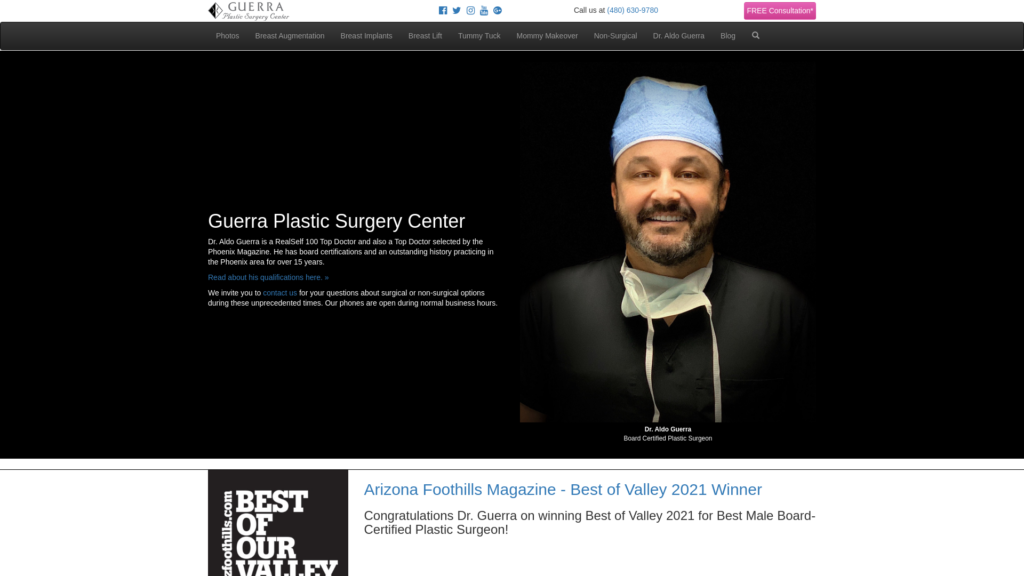Screen dimensions: 1024x576
Task: Open the YouTube social icon
Action: point(484,10)
